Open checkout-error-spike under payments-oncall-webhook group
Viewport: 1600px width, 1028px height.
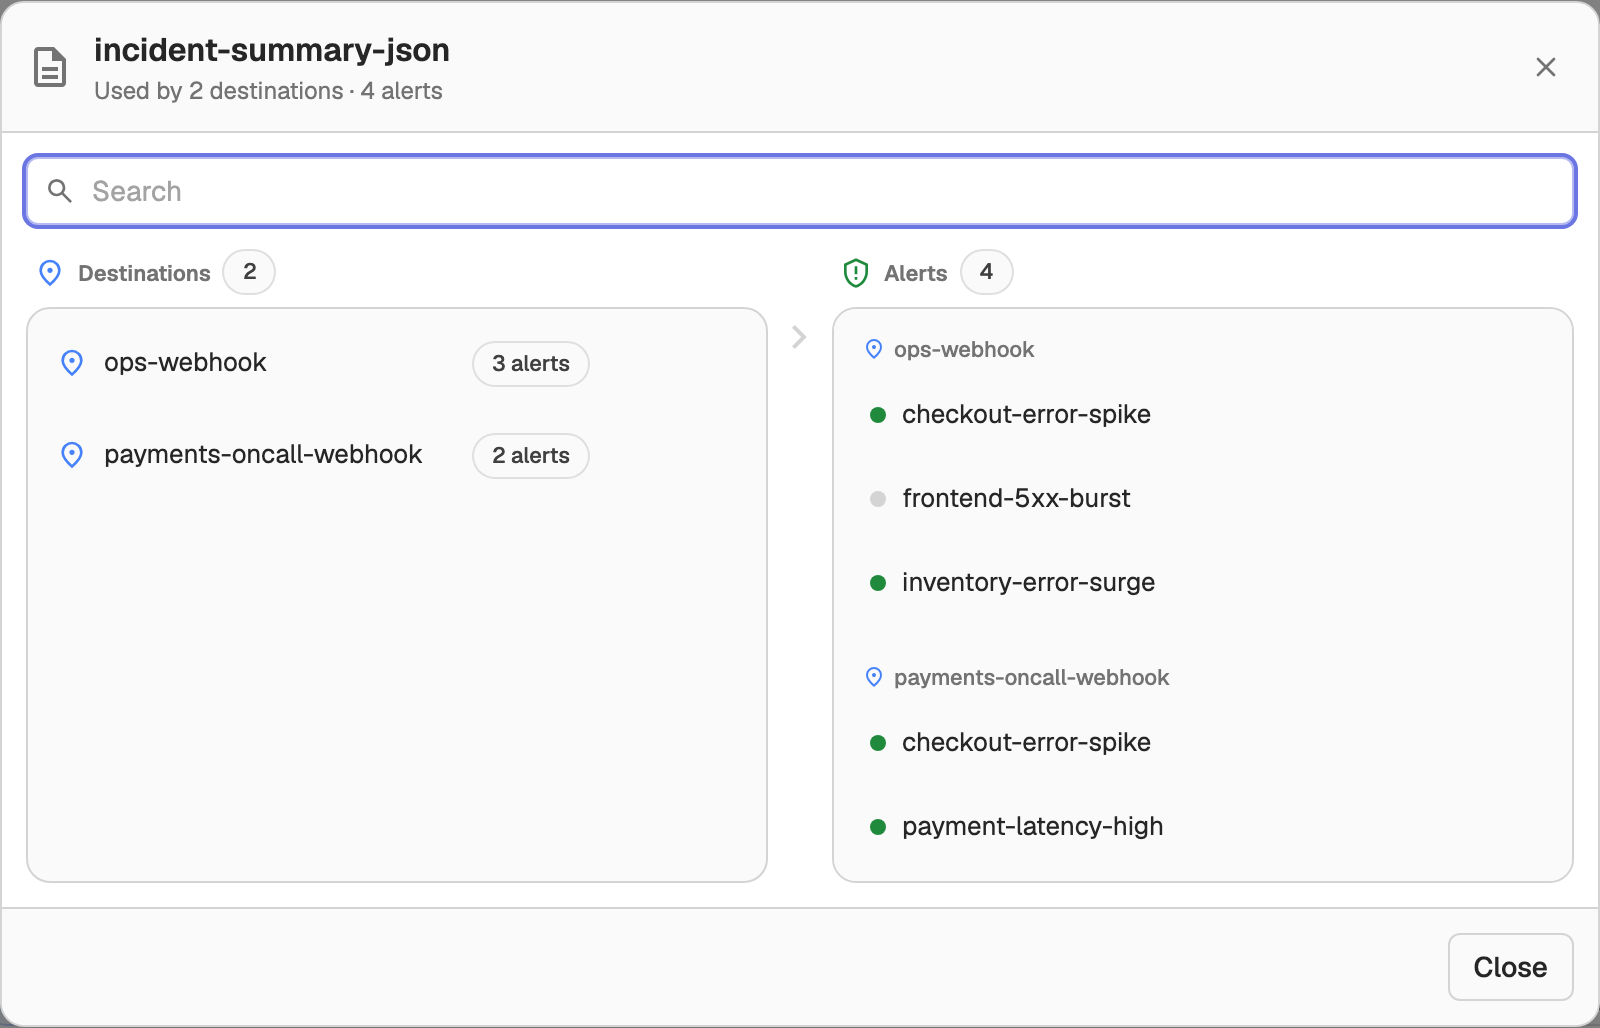(x=1026, y=743)
